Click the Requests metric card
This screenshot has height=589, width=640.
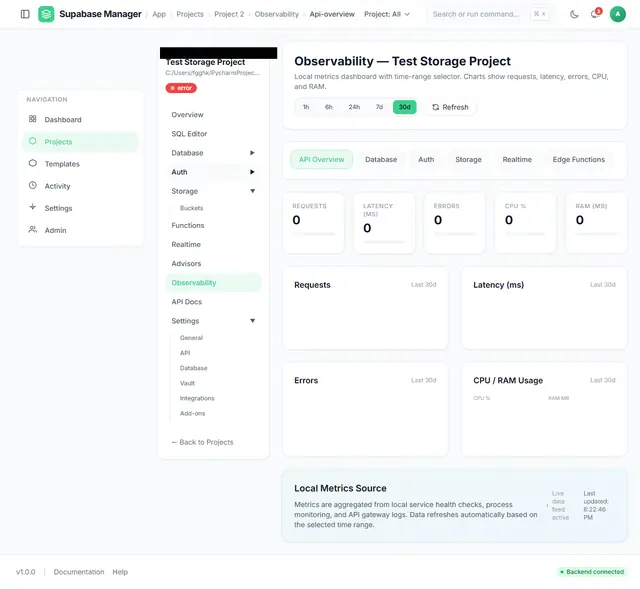(313, 222)
